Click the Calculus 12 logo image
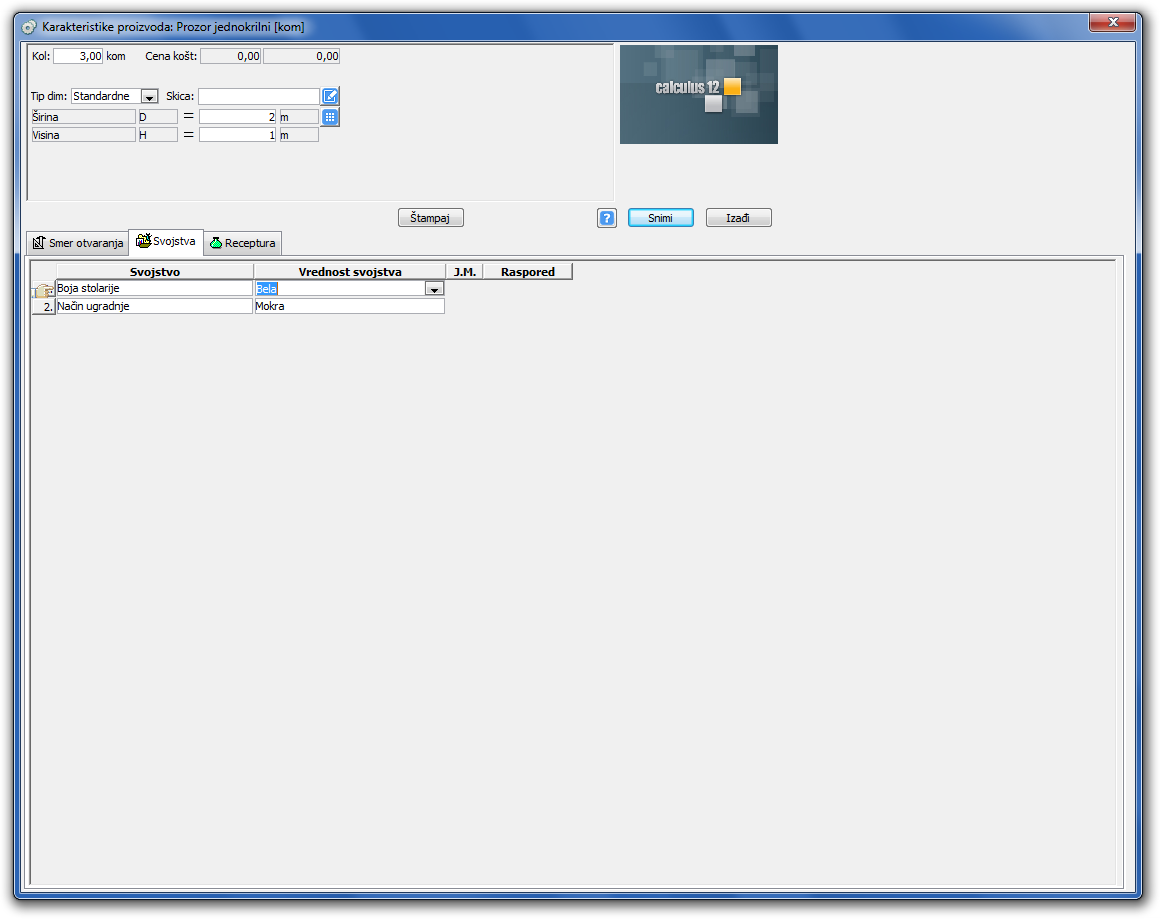The image size is (1161, 919). click(698, 94)
